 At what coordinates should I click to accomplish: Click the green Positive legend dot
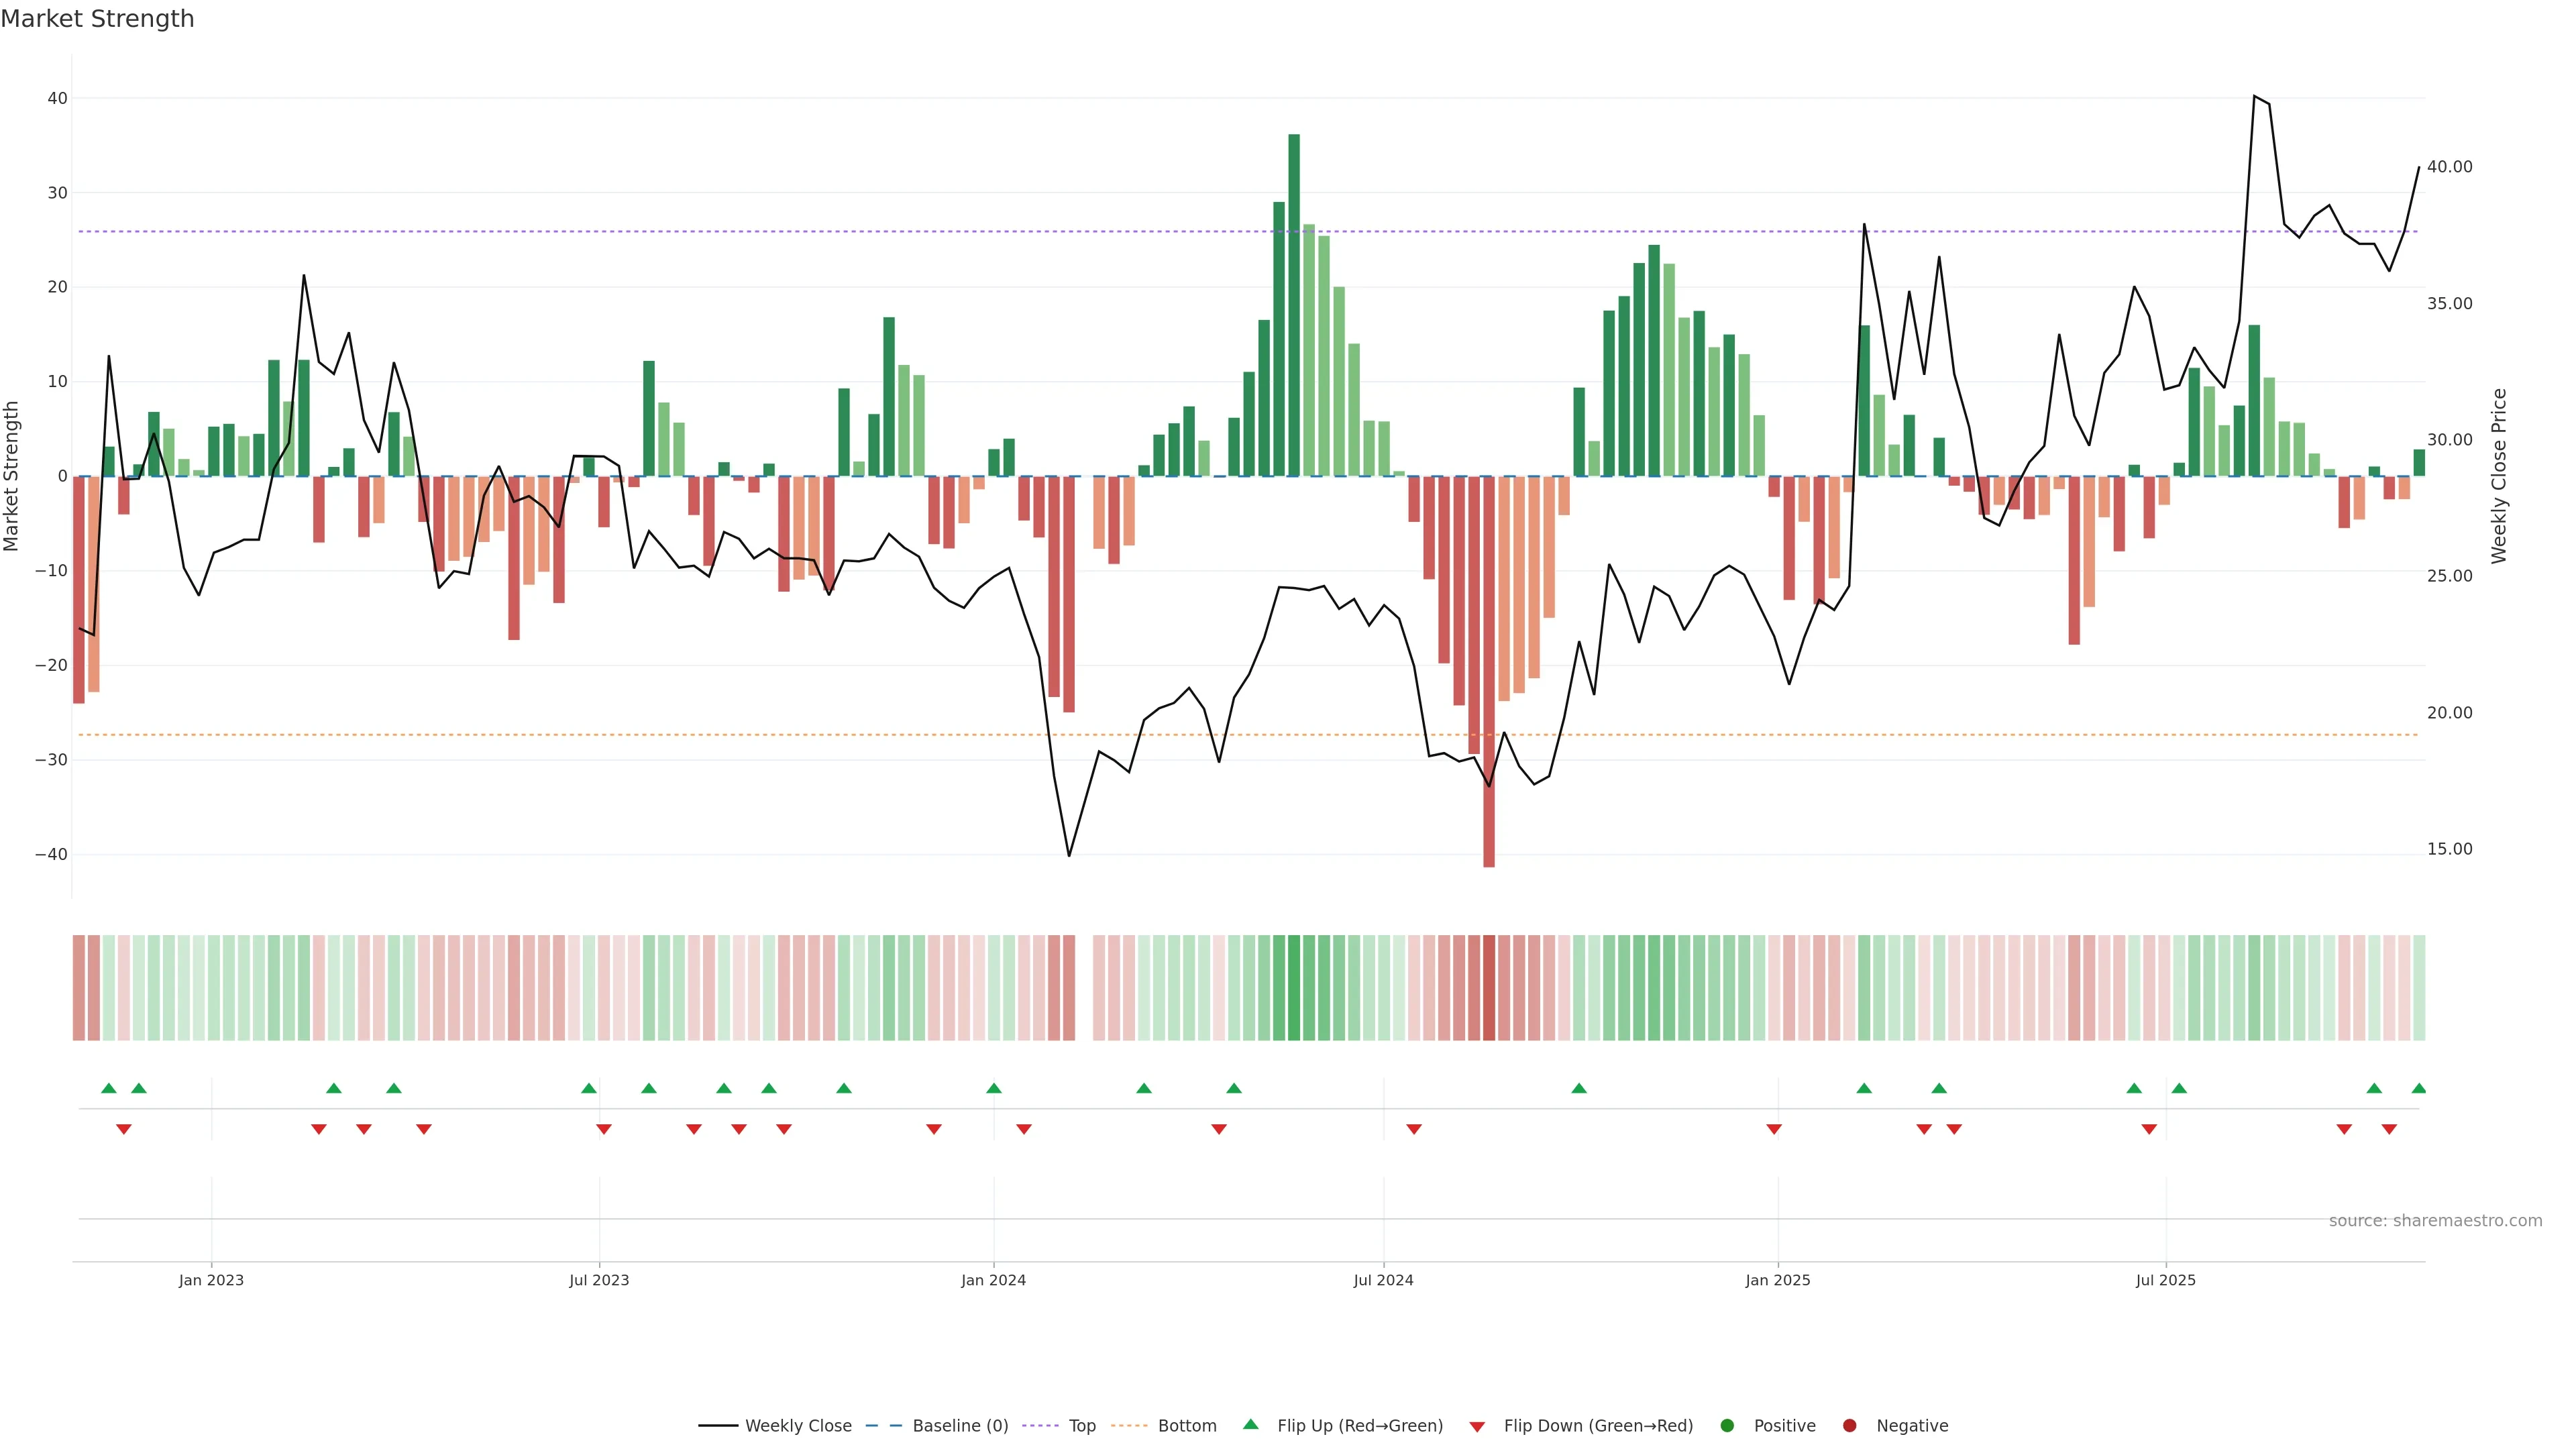1727,1425
